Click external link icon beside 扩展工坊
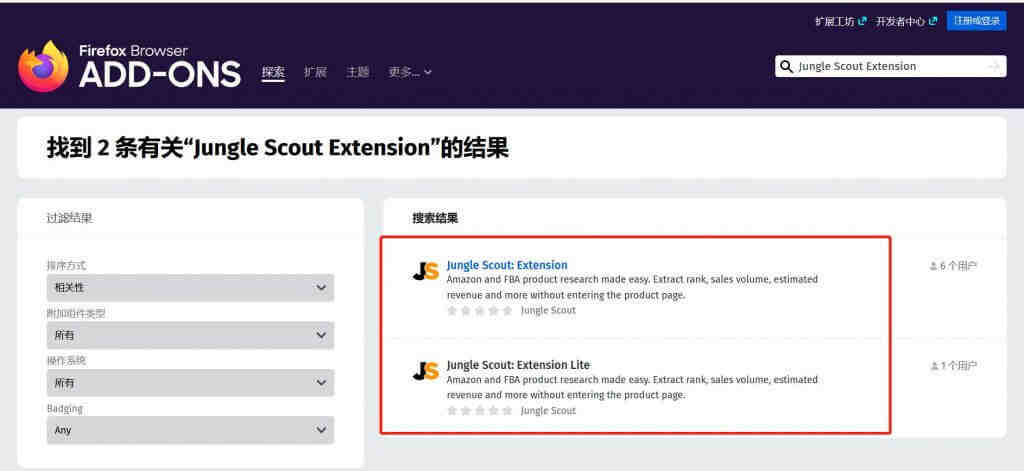The width and height of the screenshot is (1024, 471). coord(863,21)
